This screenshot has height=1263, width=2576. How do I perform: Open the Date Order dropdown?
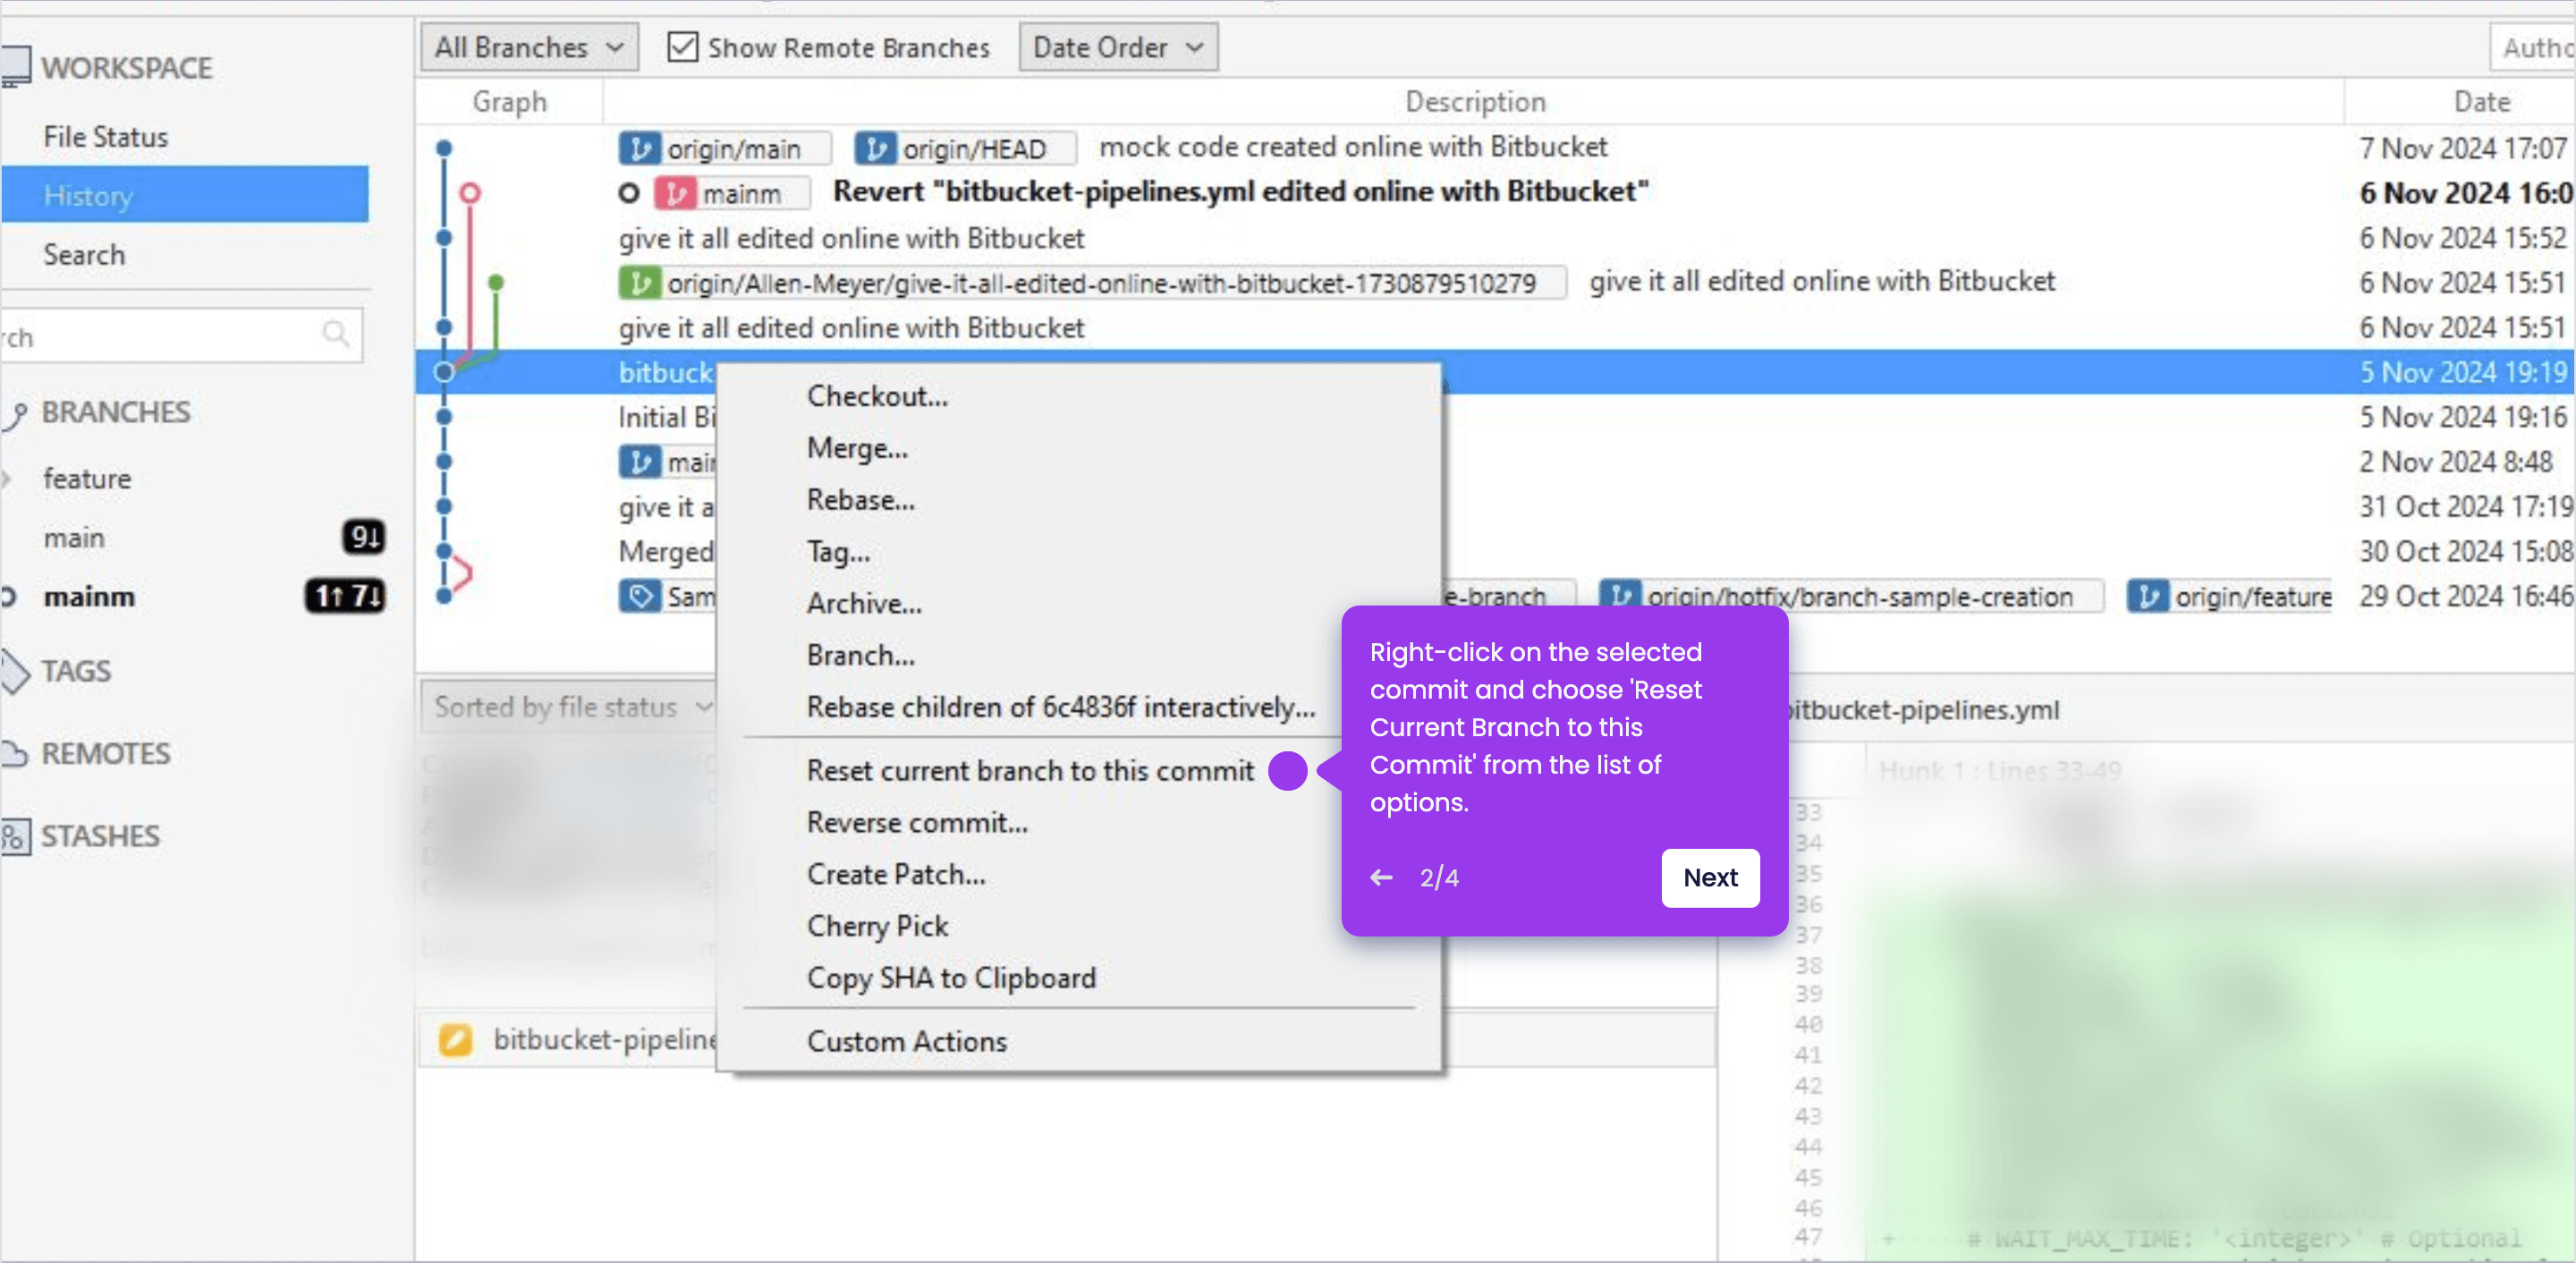(x=1118, y=47)
